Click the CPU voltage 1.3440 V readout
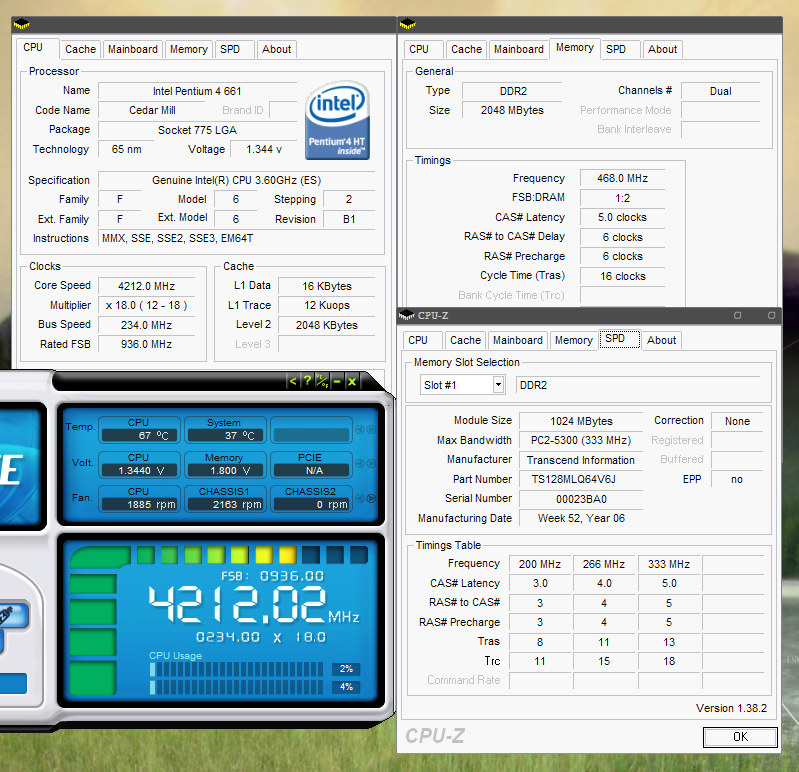Screen dimensions: 799x772 [141, 470]
